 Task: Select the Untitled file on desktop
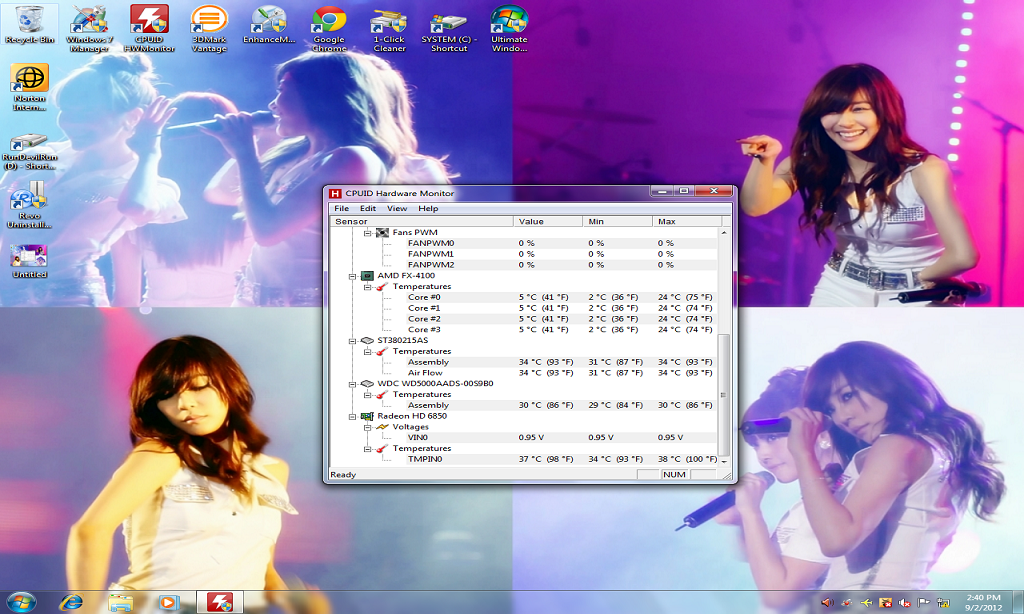pos(29,261)
